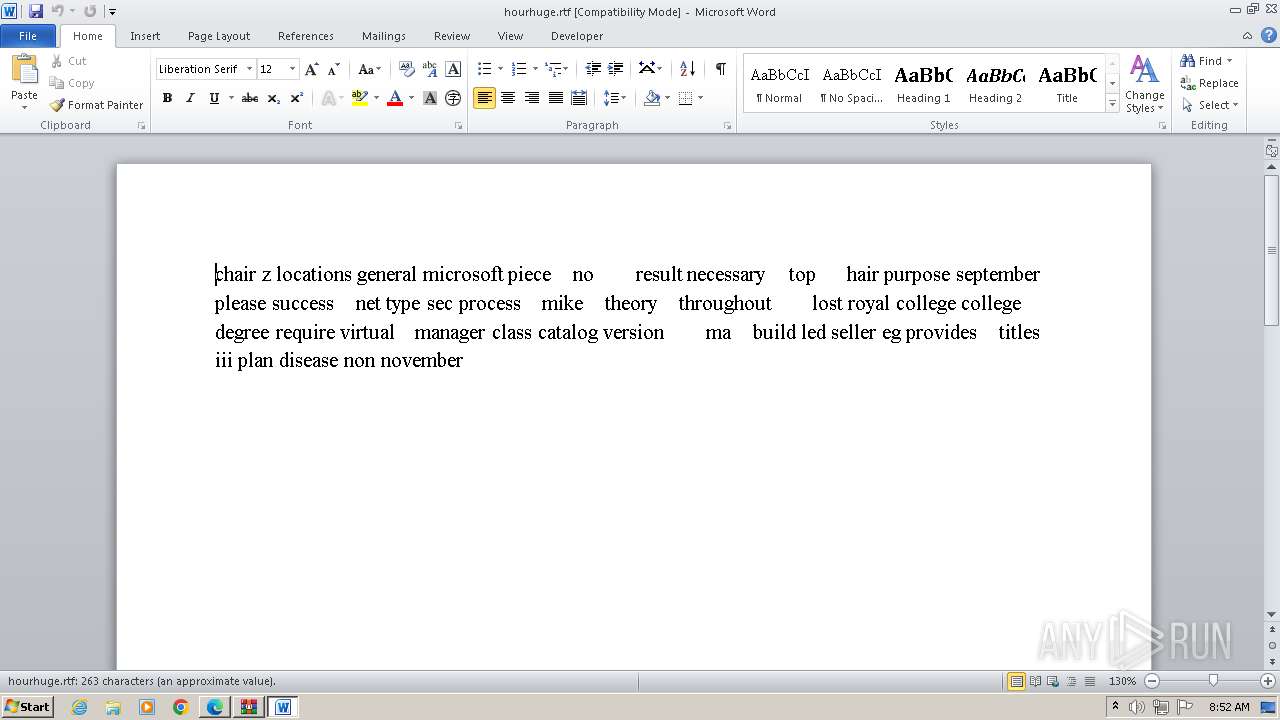Apply yellow text highlight color
This screenshot has height=720, width=1280.
[360, 98]
